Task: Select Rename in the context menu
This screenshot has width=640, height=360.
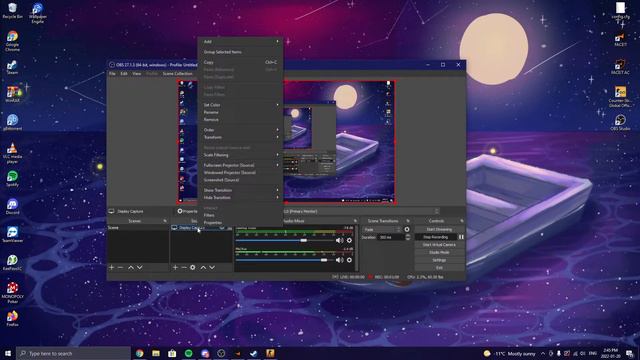Action: click(x=240, y=112)
